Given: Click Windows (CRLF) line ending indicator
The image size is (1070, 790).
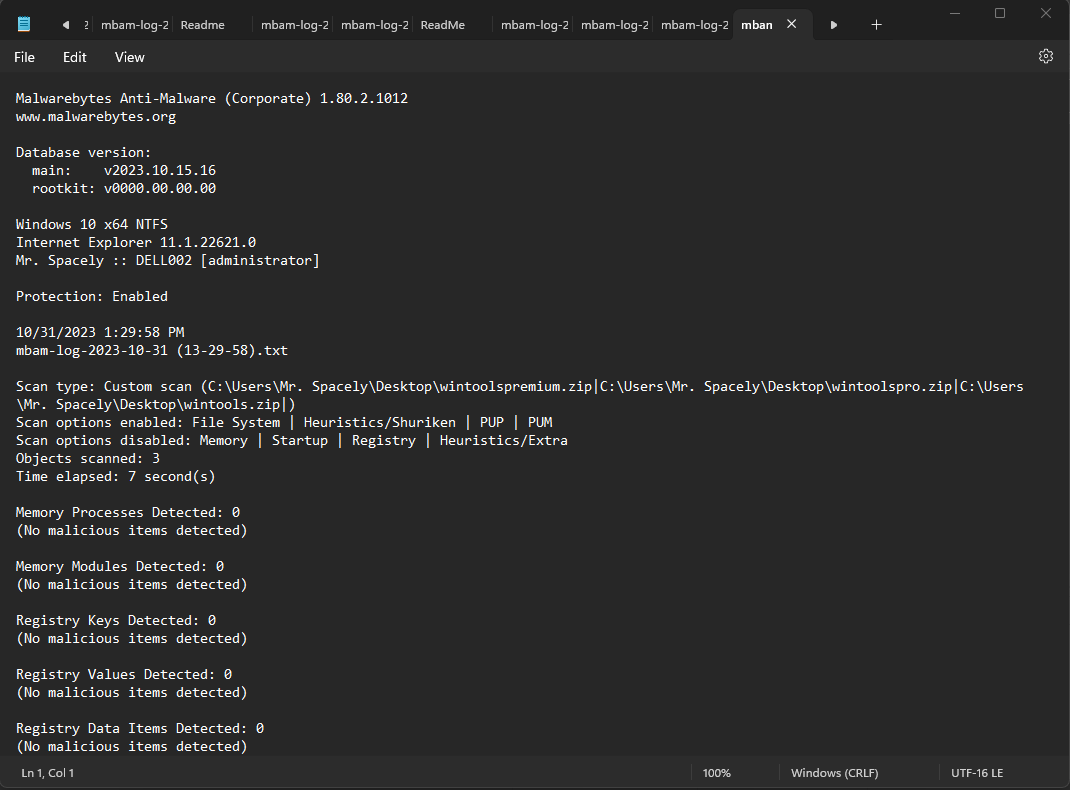Looking at the screenshot, I should (x=835, y=773).
